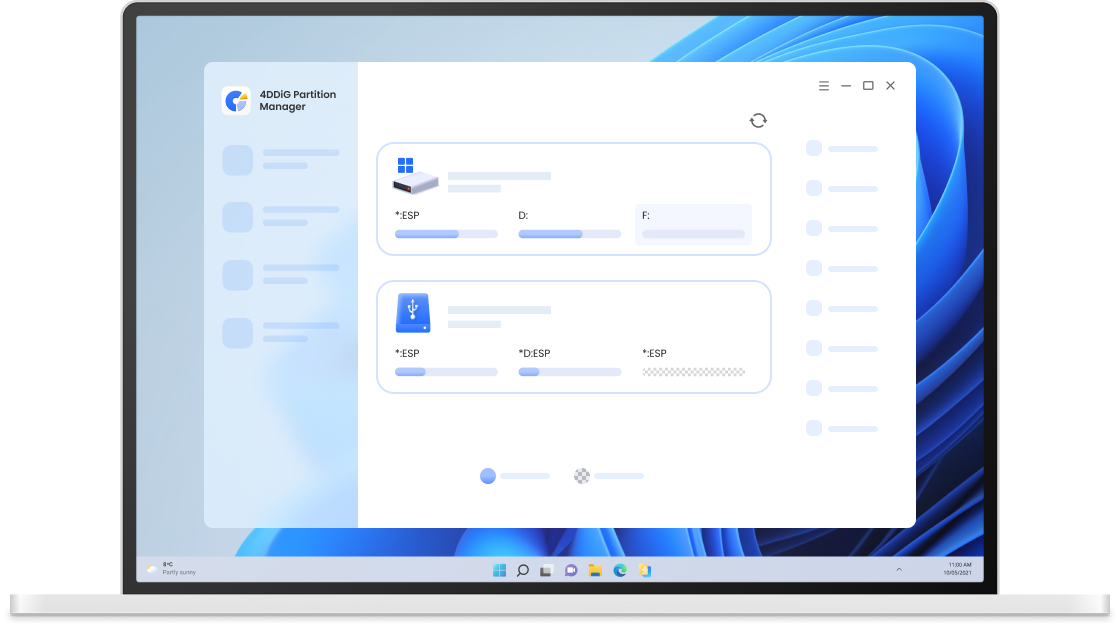This screenshot has width=1120, height=625.
Task: Click the blue used-space legend circle
Action: 488,476
